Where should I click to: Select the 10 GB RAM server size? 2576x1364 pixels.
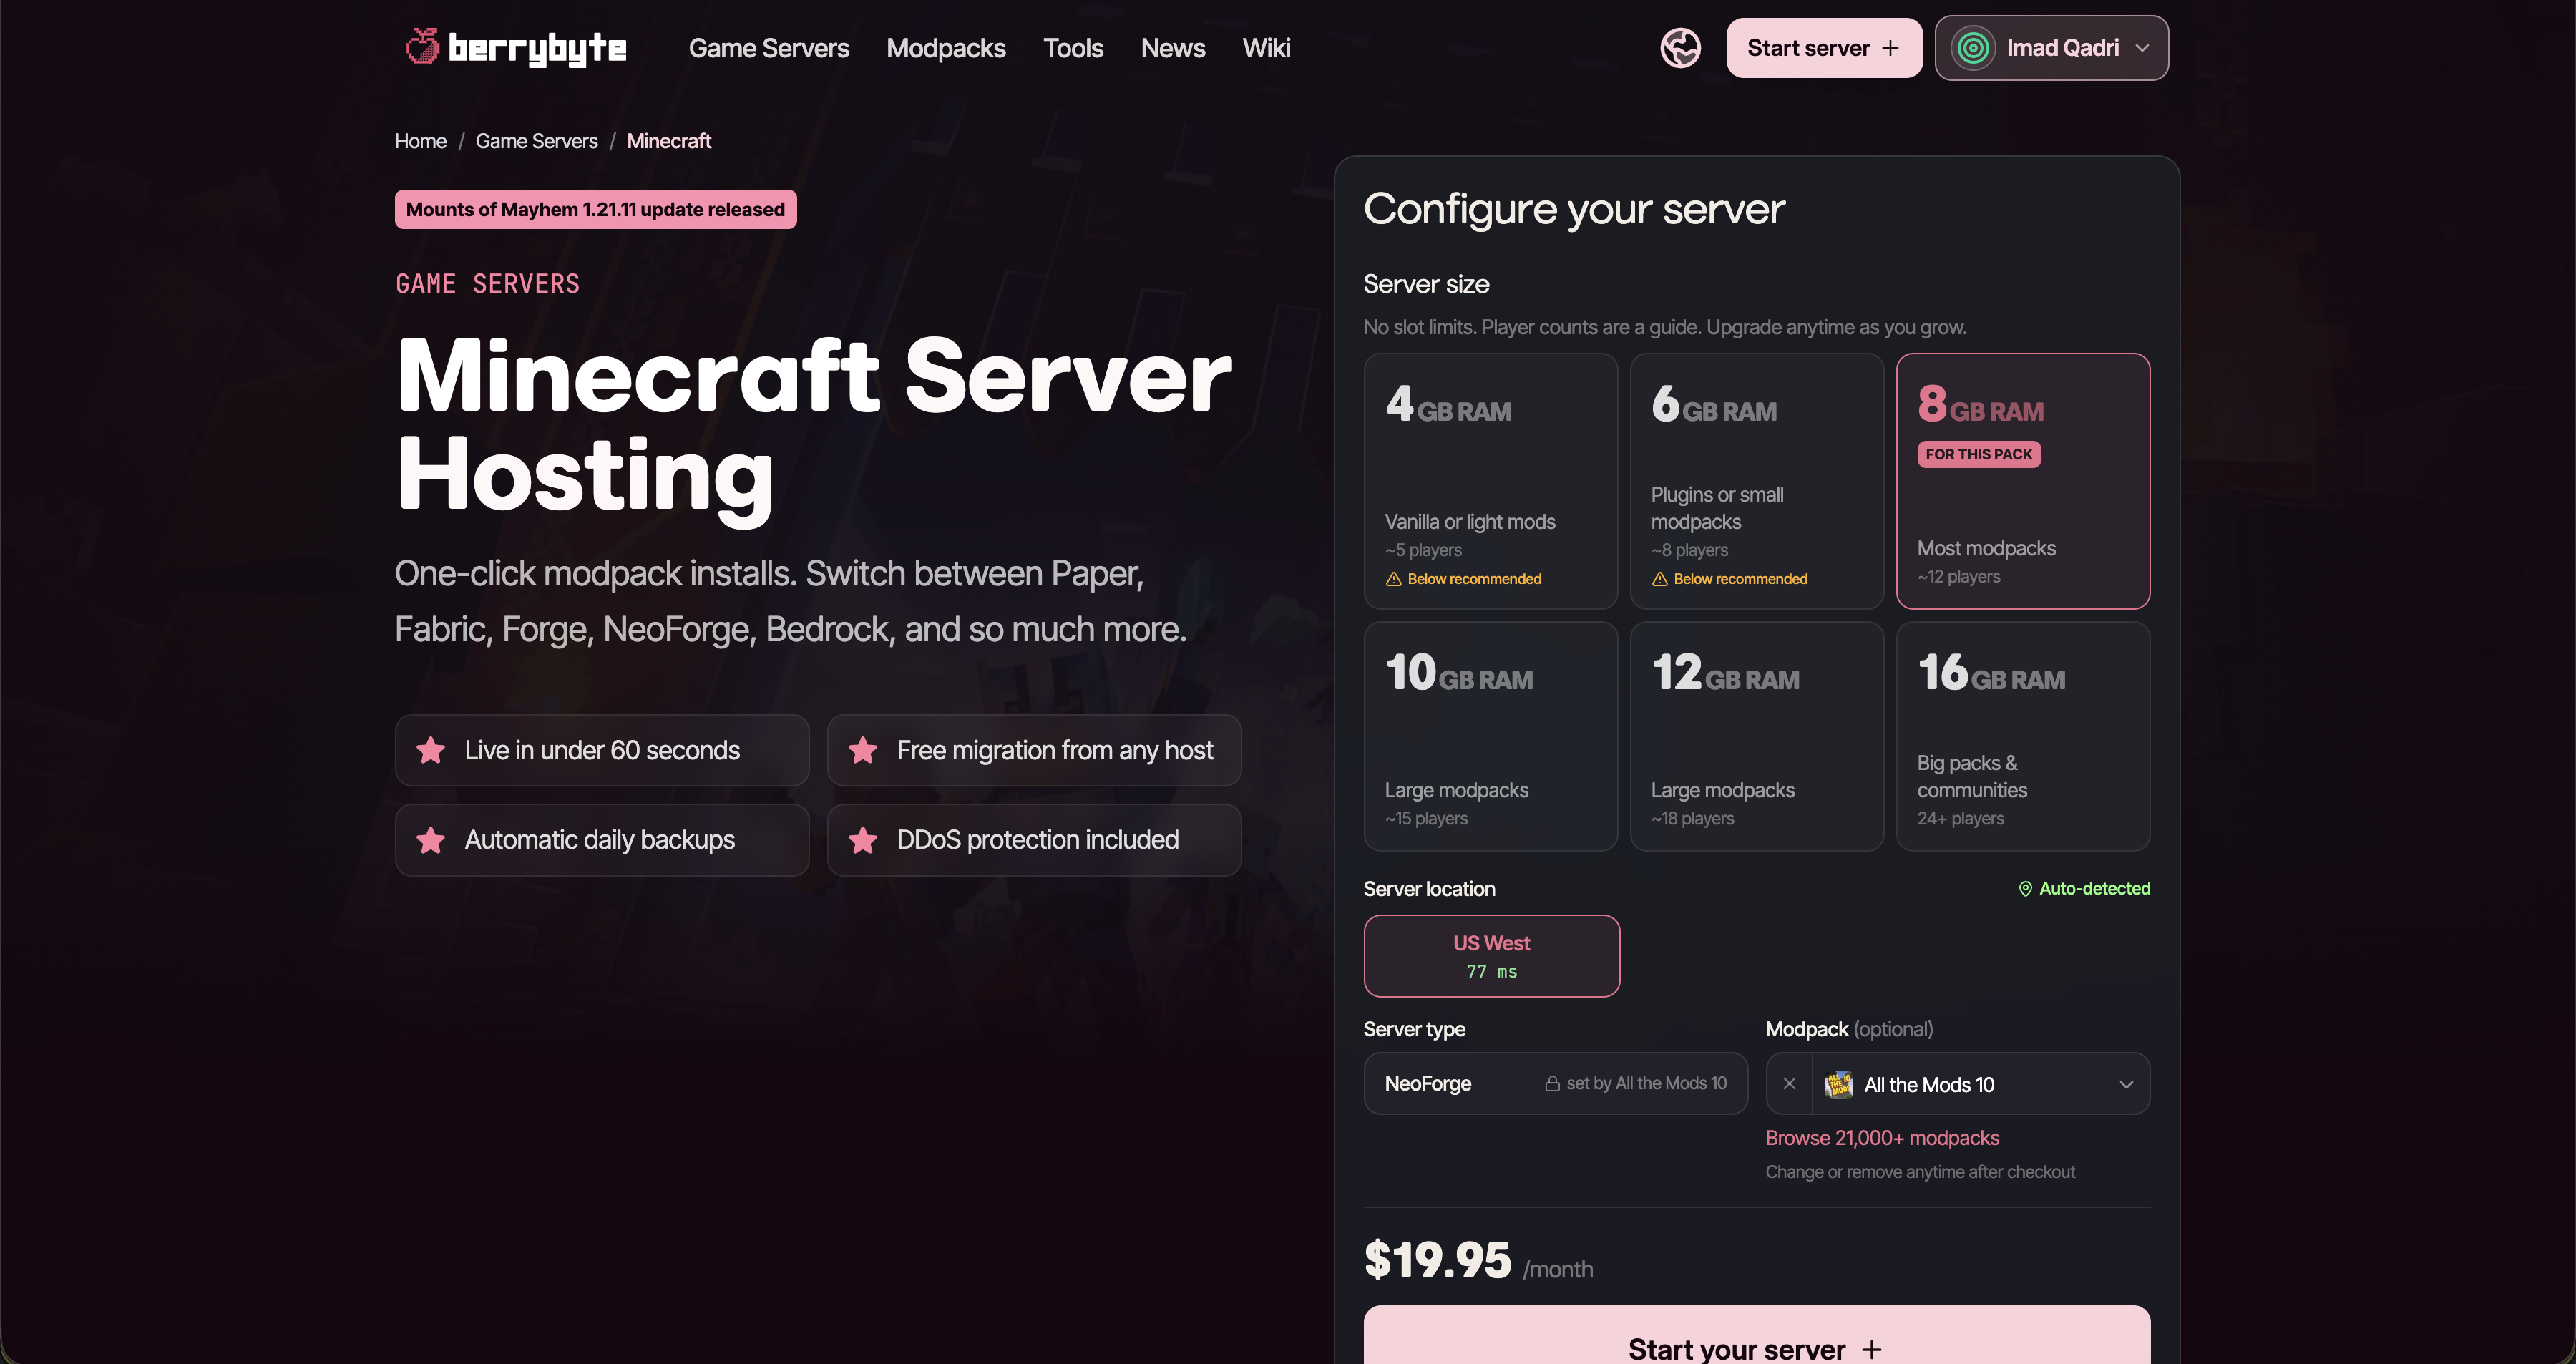[1490, 737]
